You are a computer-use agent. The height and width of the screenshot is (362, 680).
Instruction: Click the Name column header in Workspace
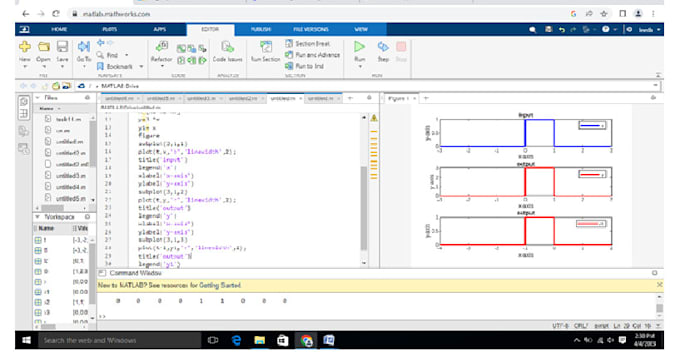46,228
